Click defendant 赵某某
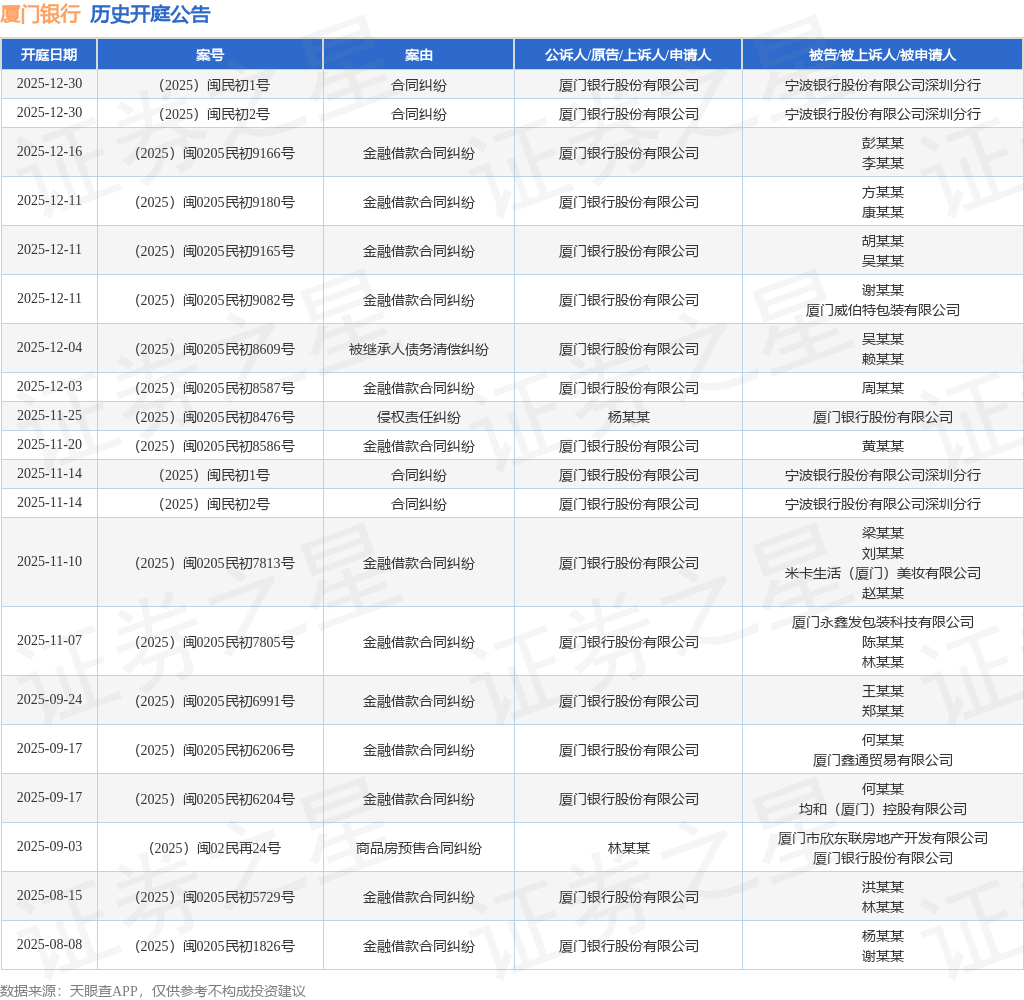 (882, 593)
